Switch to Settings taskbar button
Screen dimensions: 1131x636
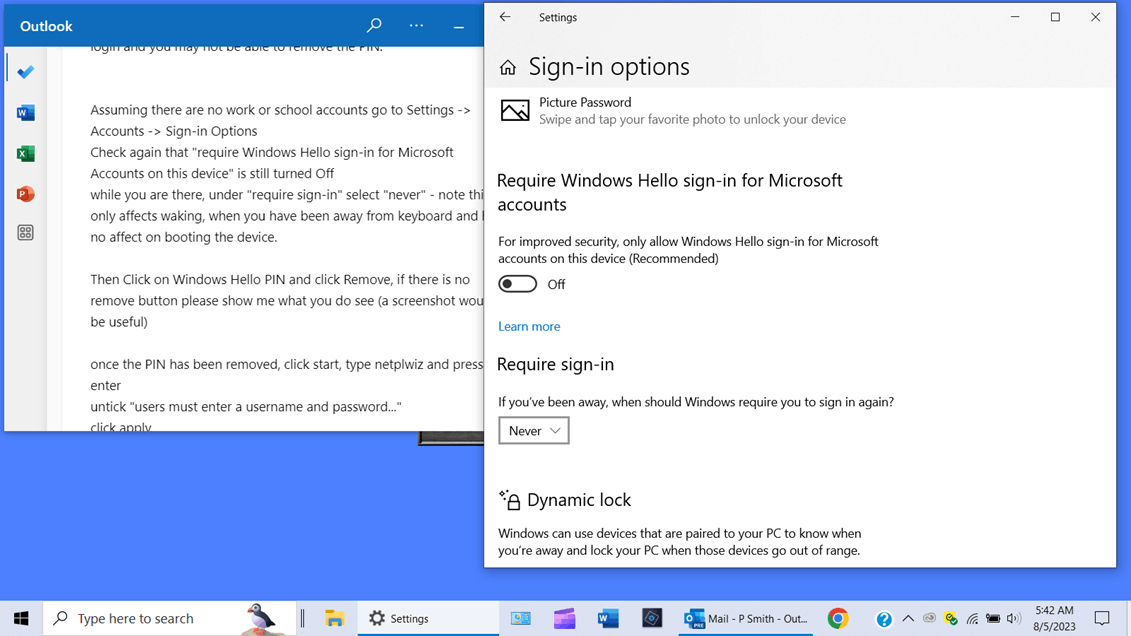point(428,619)
